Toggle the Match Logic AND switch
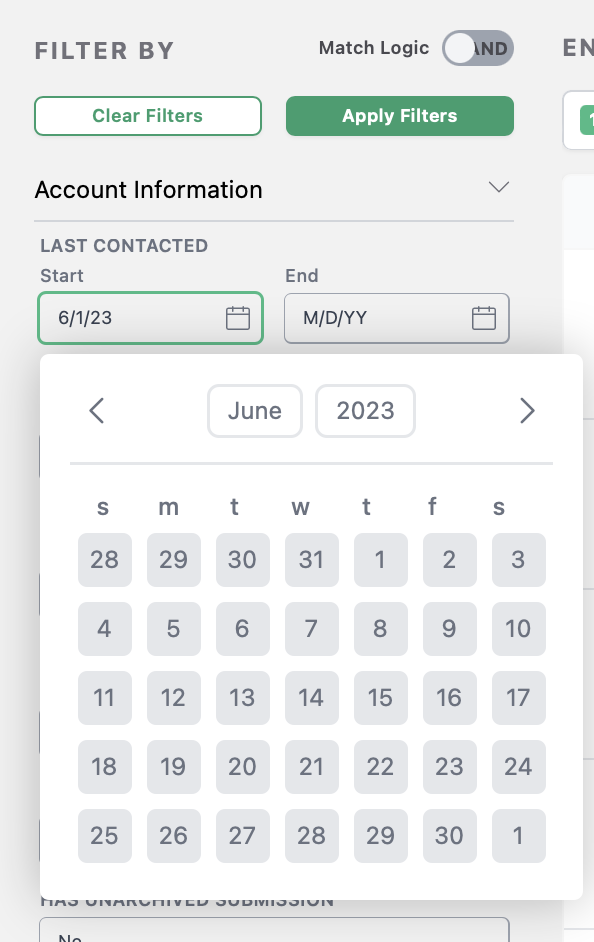 coord(478,48)
